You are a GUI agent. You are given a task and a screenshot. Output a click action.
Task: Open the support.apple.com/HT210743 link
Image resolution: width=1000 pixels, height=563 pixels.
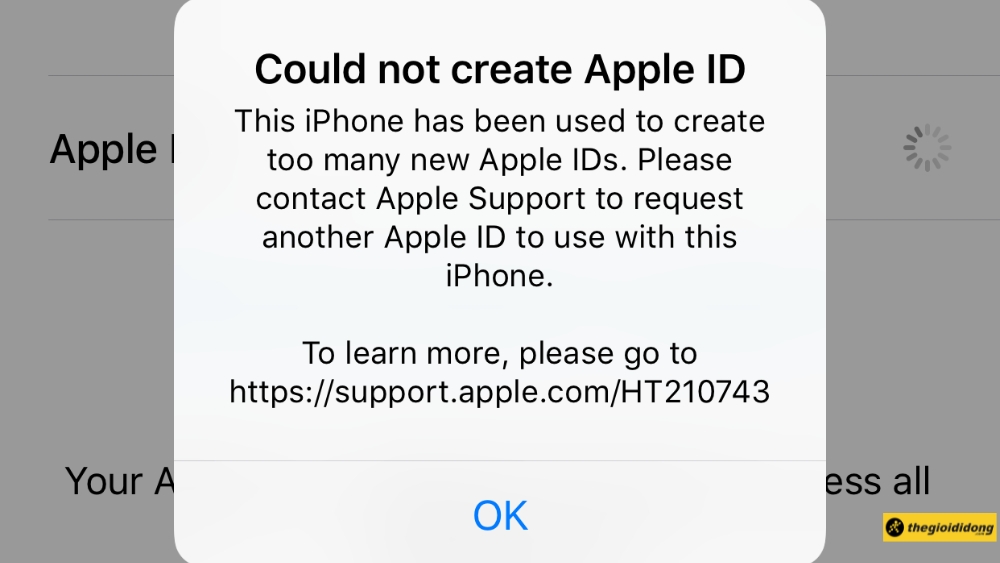pyautogui.click(x=499, y=391)
